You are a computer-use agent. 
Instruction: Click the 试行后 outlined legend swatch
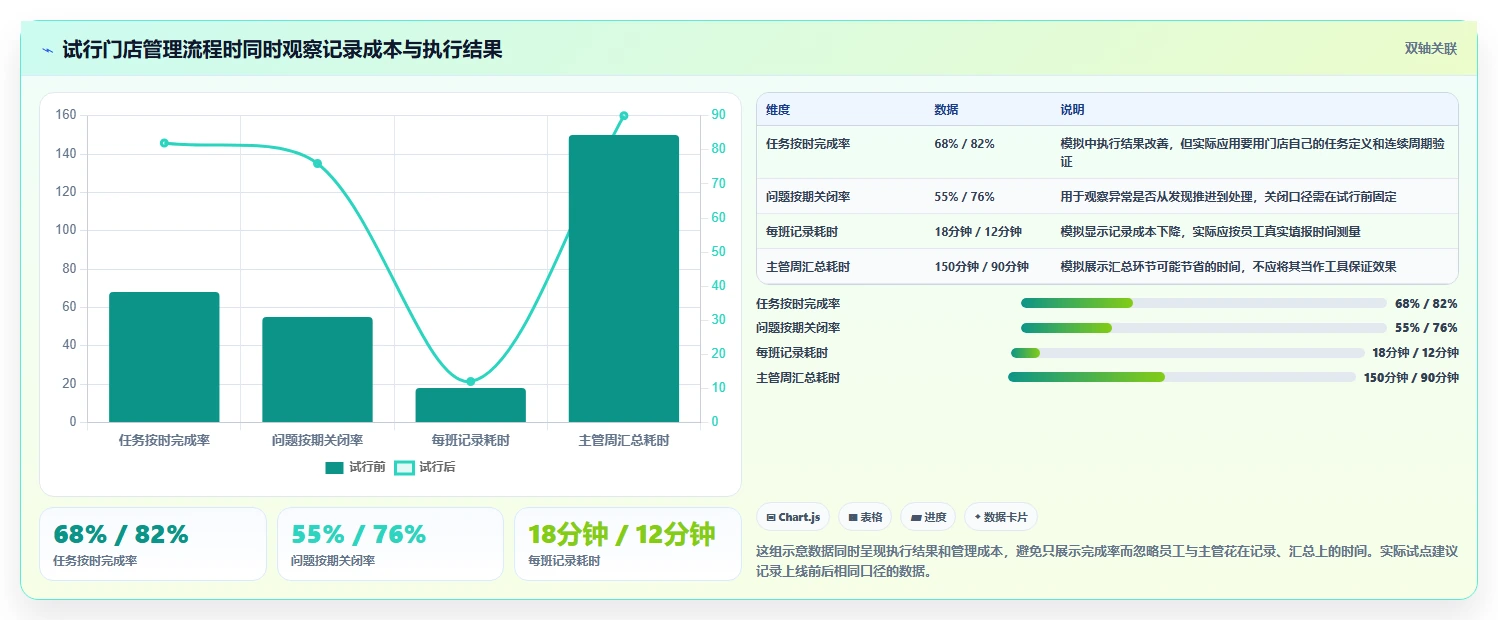404,467
